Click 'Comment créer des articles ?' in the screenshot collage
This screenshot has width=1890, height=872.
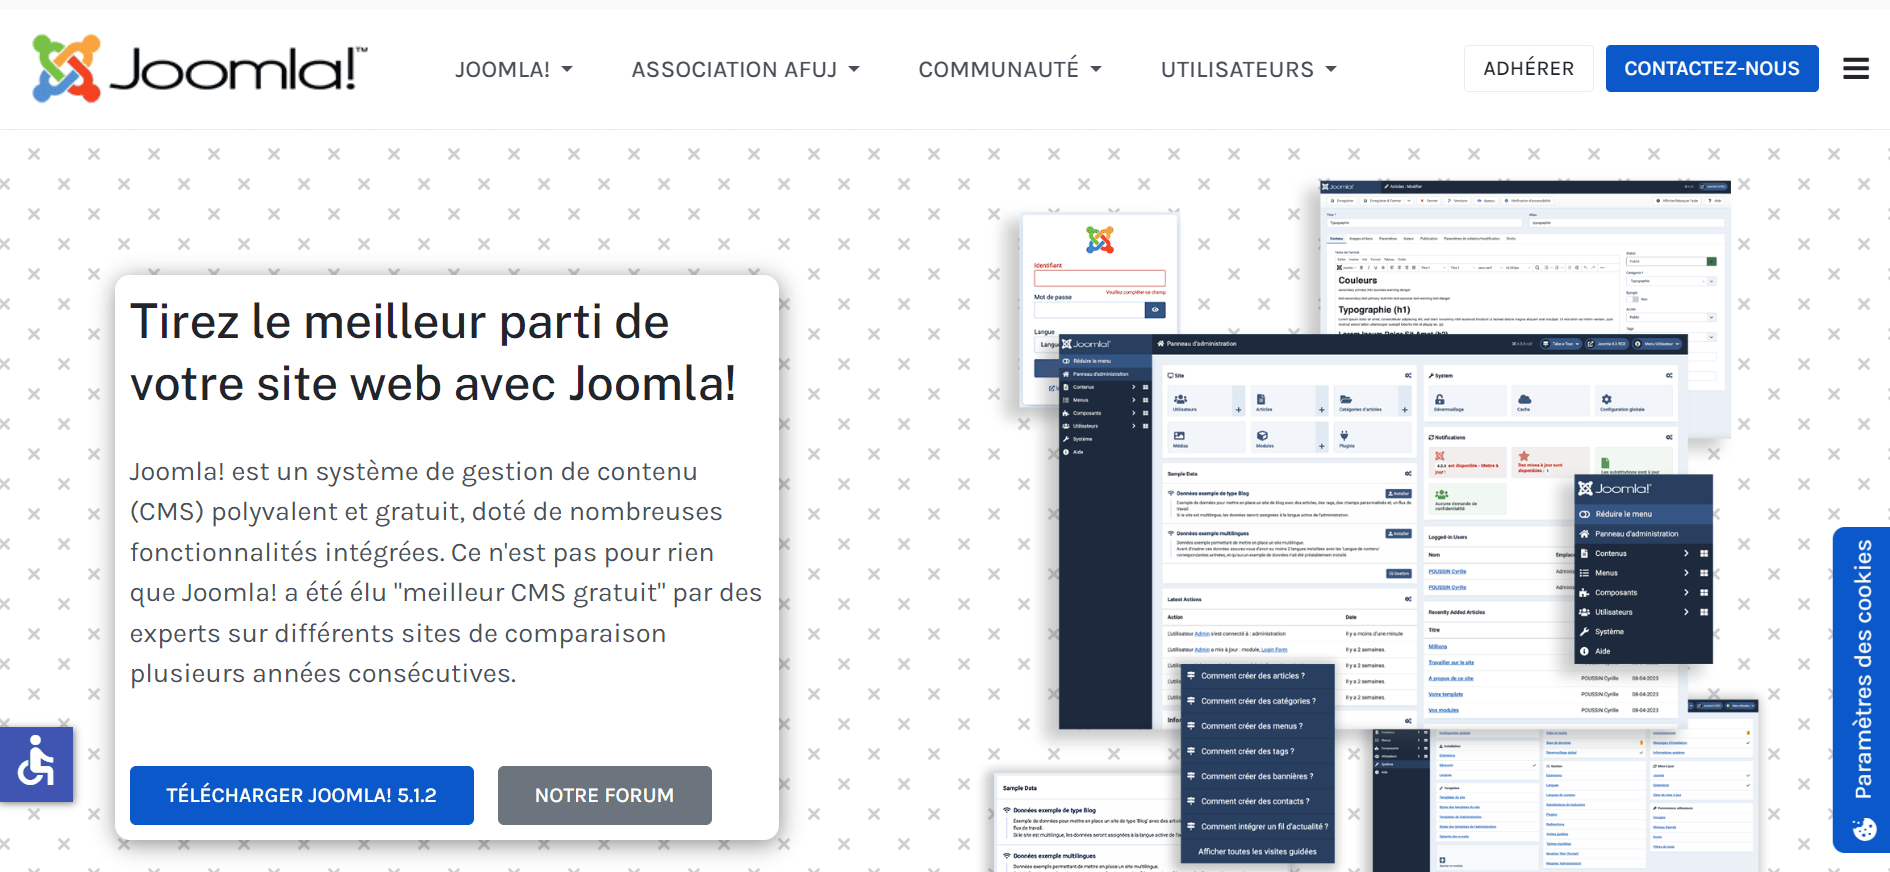coord(1252,676)
